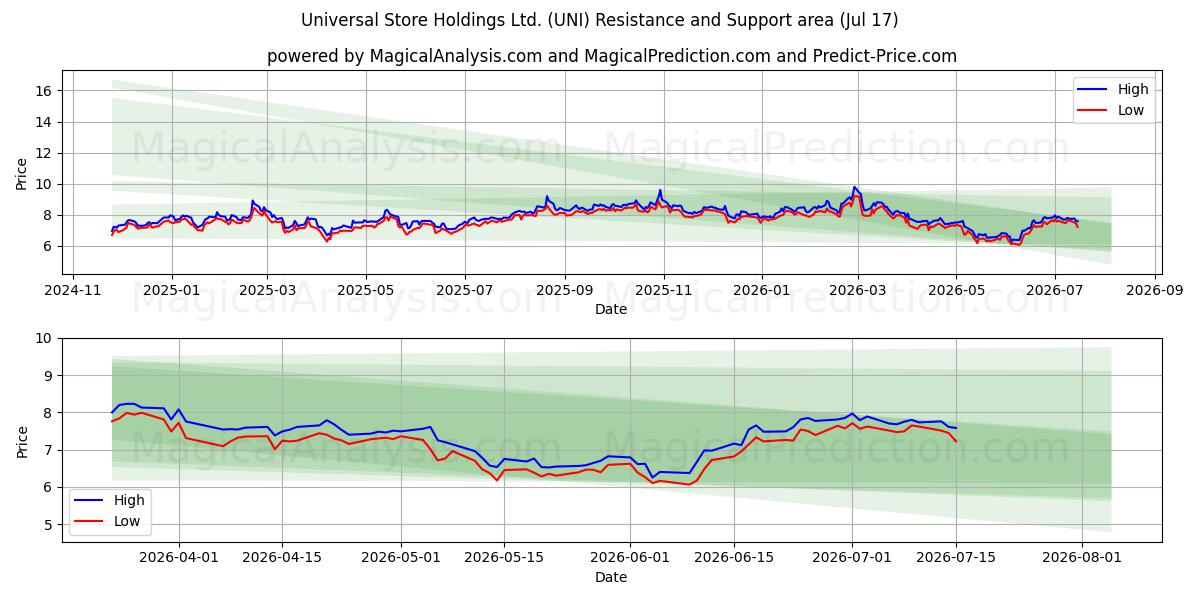Click the '2026-06-15' tick label
Viewport: 1200px width, 600px height.
733,557
